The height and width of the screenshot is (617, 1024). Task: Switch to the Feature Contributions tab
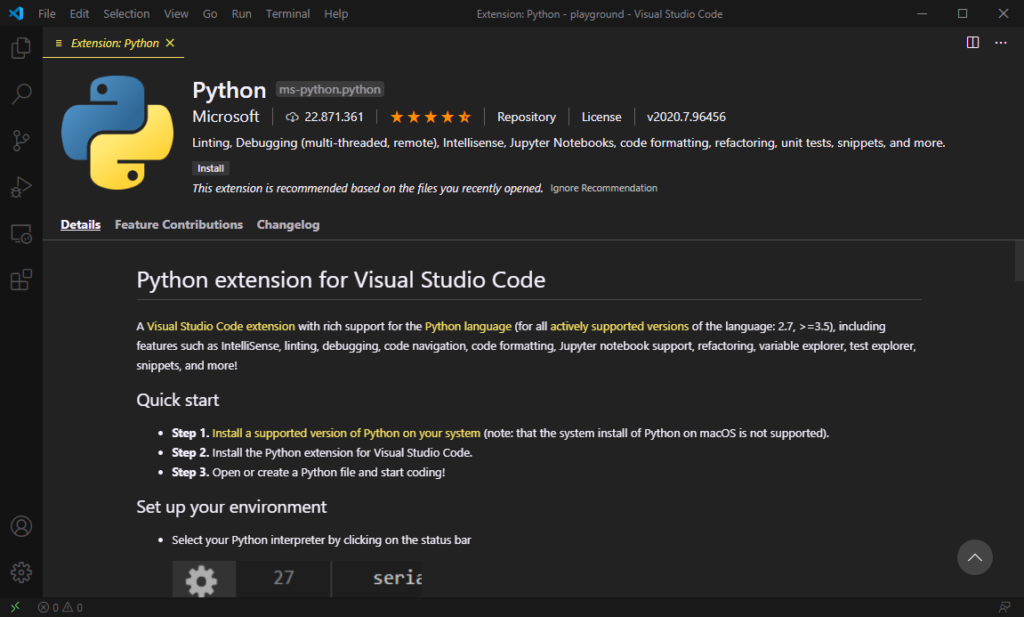click(178, 224)
